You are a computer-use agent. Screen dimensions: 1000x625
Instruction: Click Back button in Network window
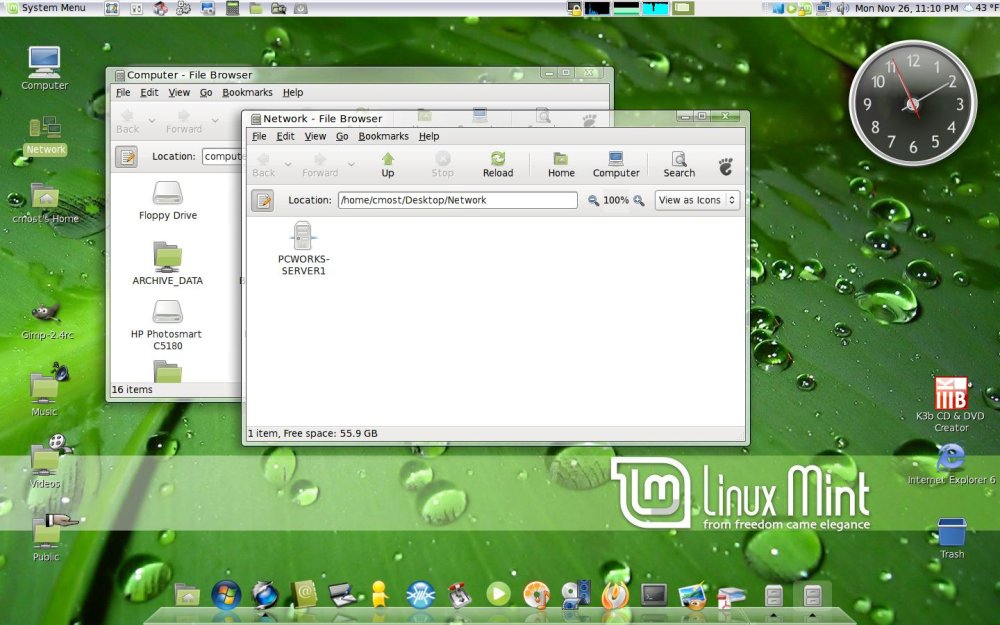point(263,165)
